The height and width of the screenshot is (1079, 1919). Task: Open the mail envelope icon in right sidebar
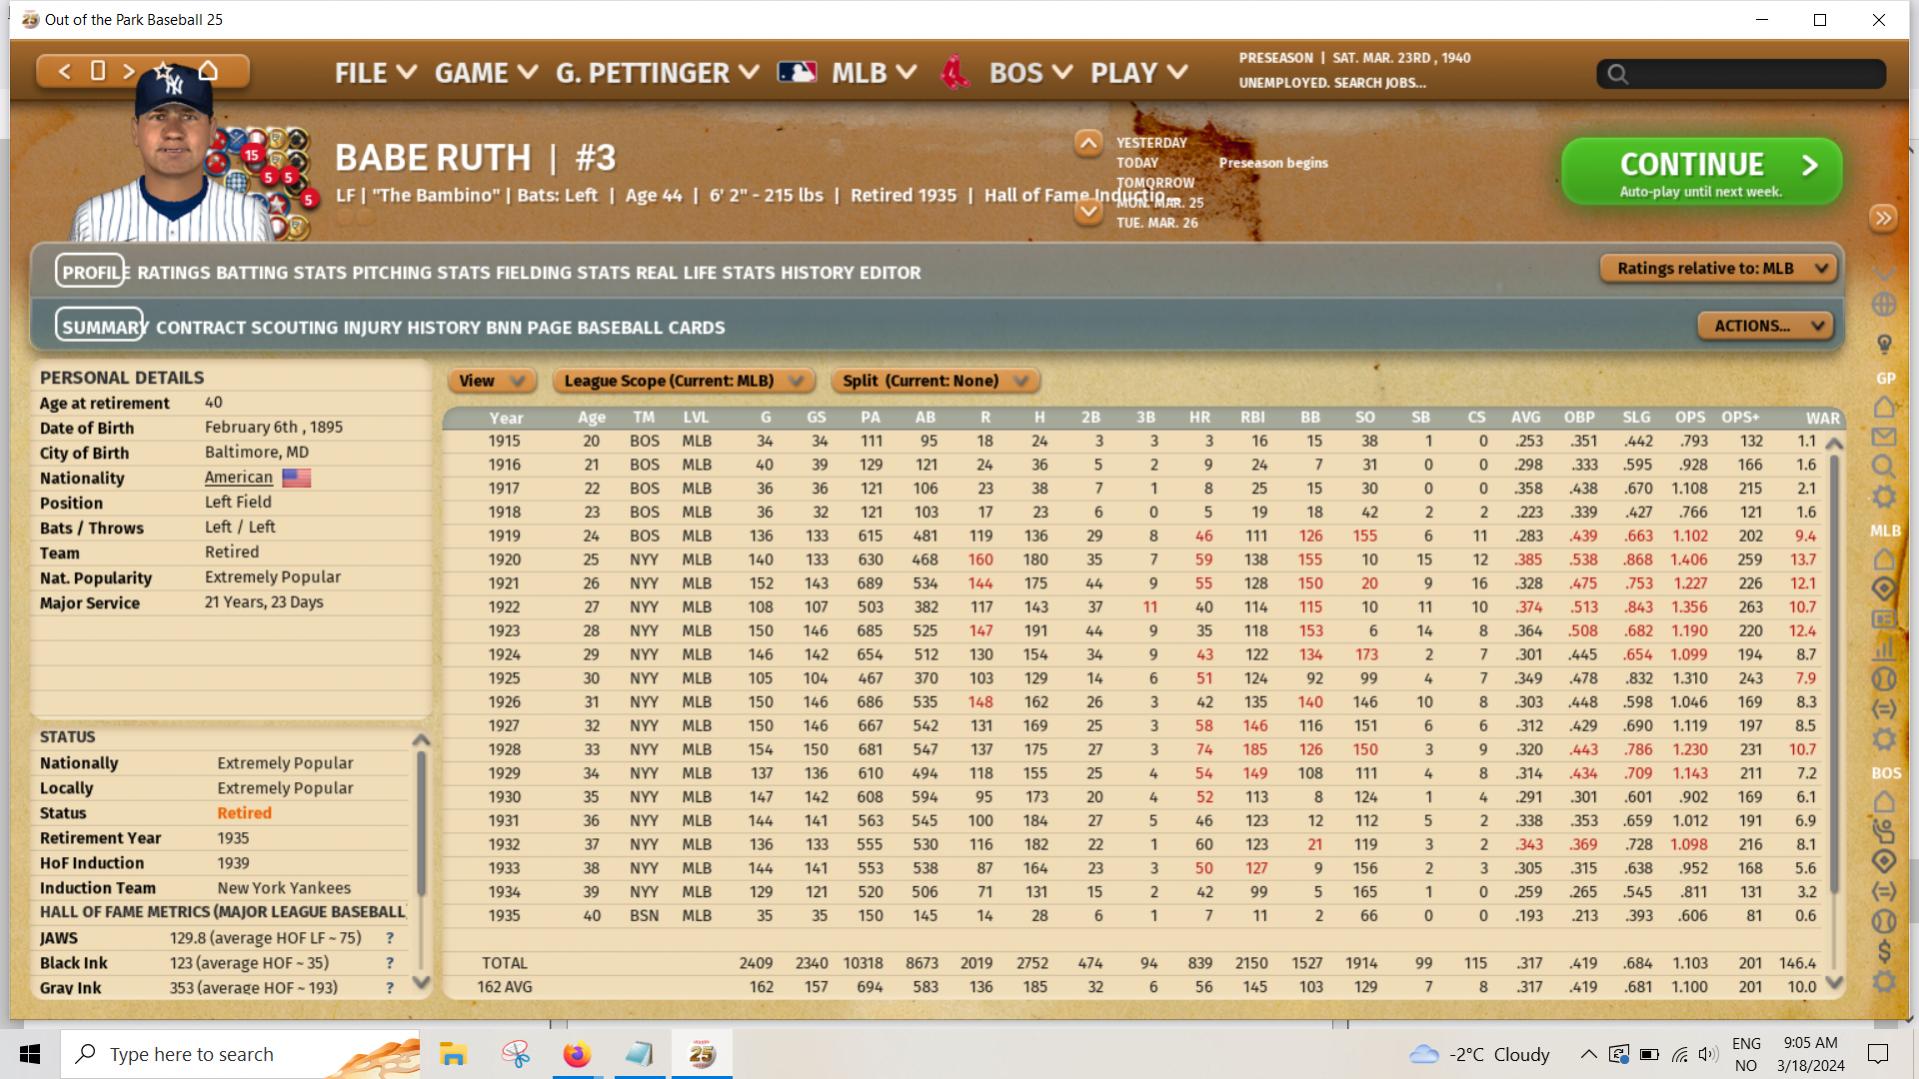[1884, 437]
